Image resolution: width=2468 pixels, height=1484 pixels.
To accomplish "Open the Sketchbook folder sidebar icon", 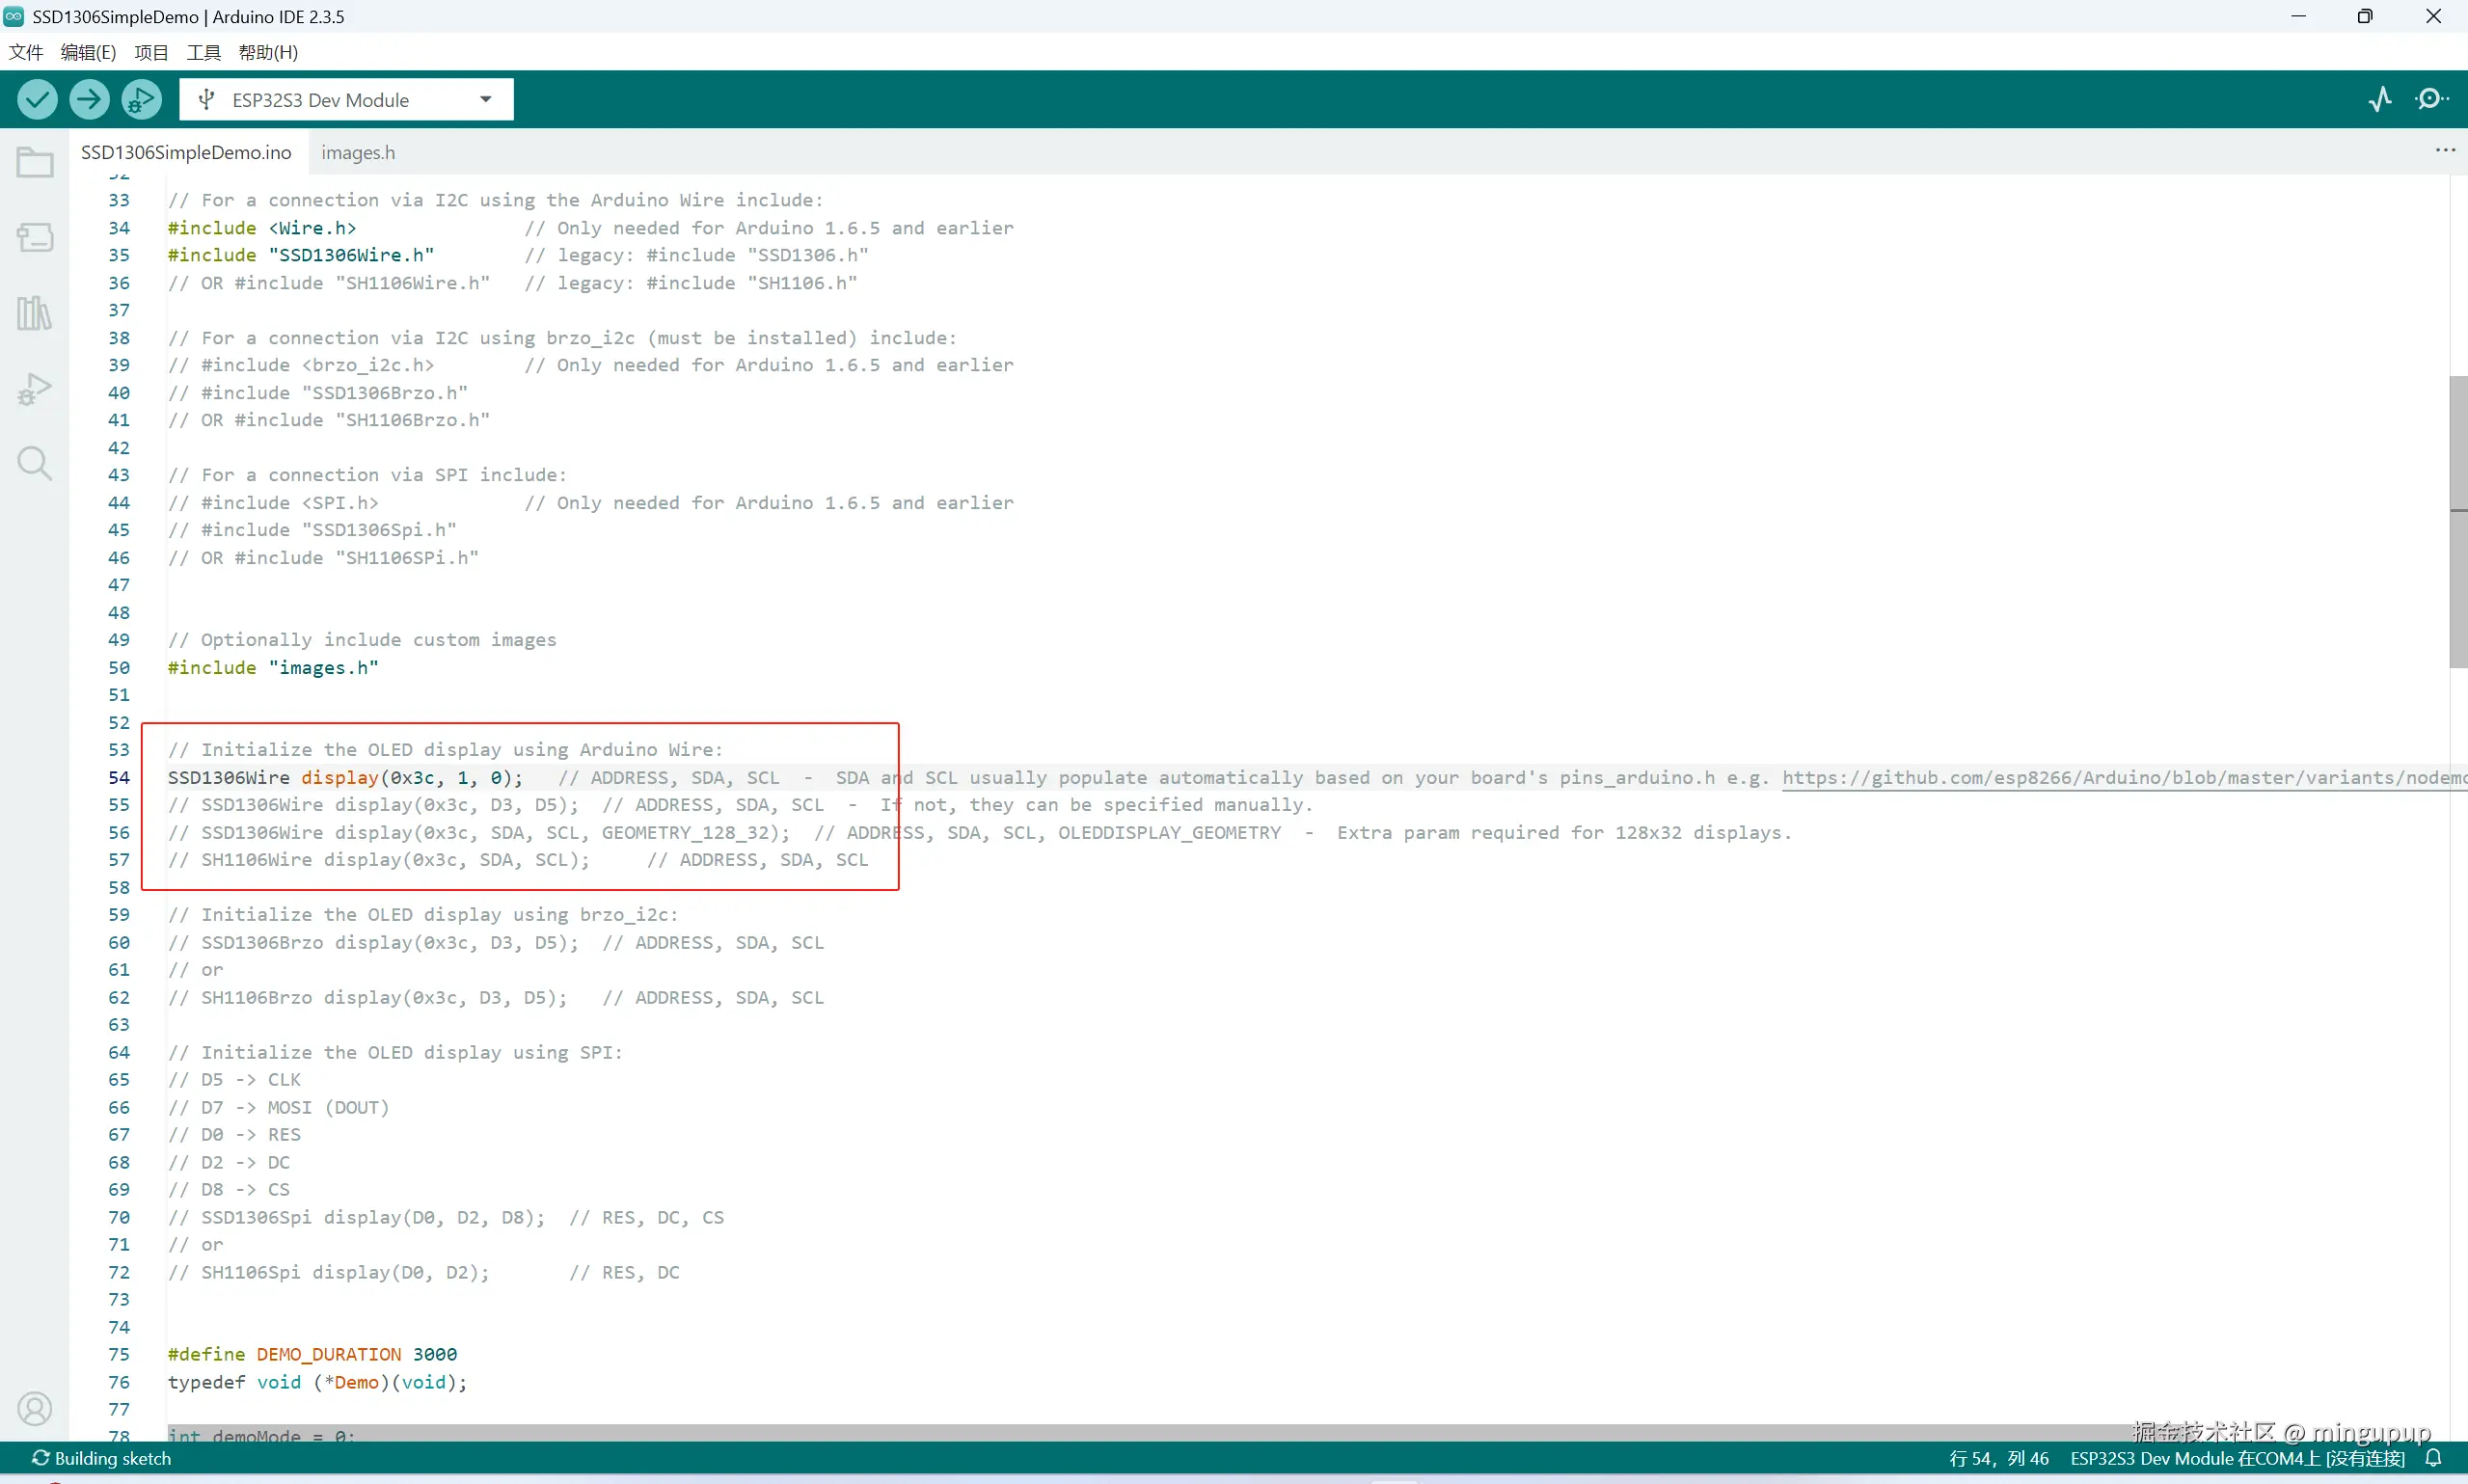I will (35, 162).
